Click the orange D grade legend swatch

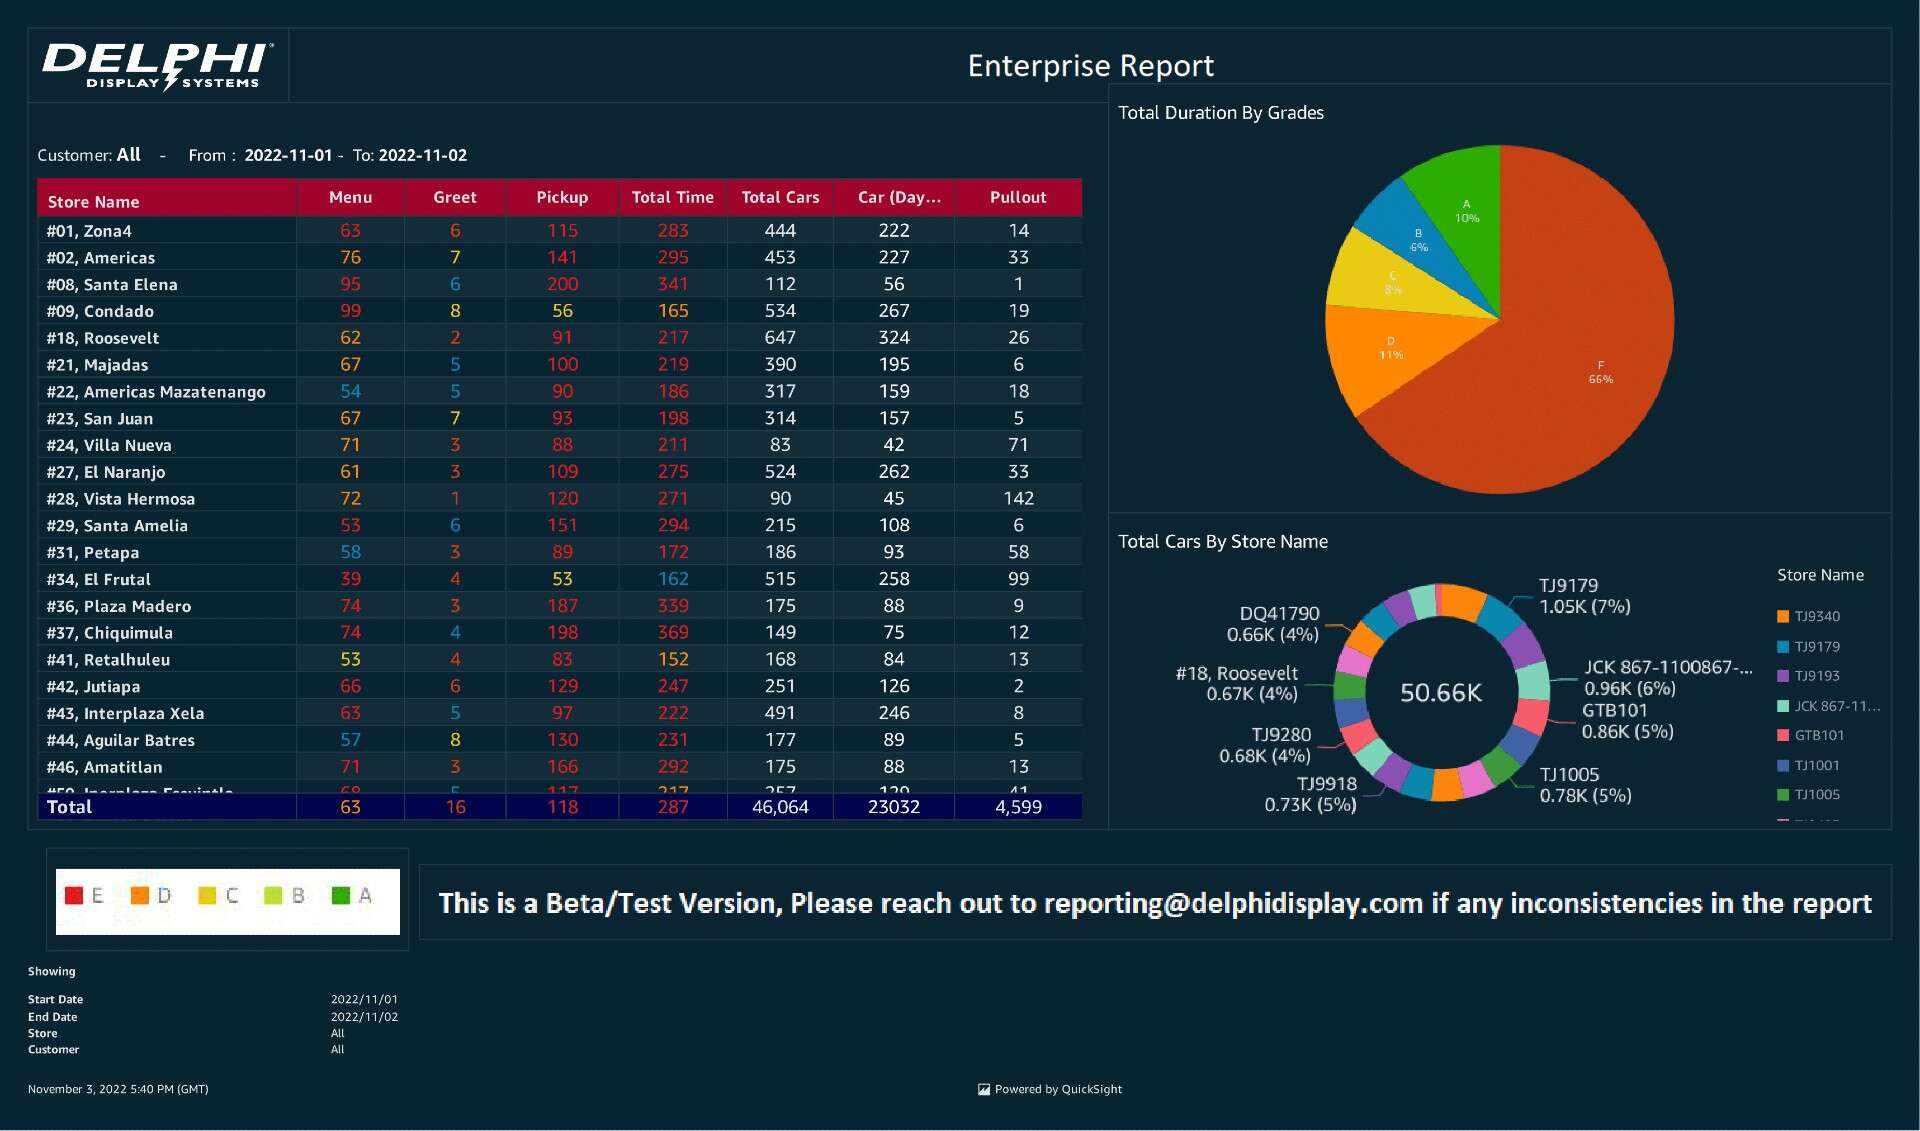pyautogui.click(x=140, y=895)
